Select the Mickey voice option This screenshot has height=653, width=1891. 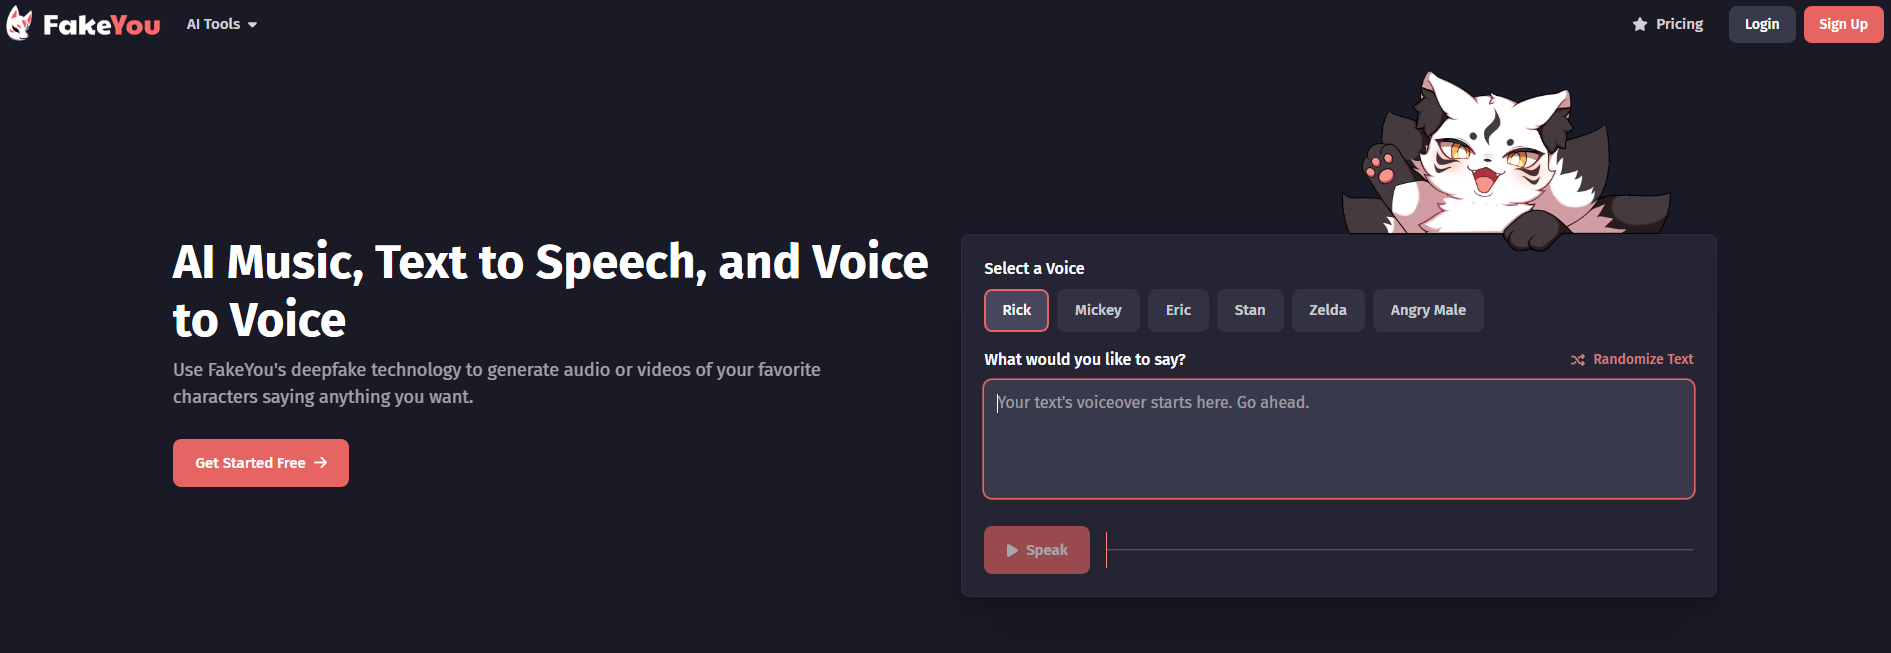pyautogui.click(x=1098, y=310)
